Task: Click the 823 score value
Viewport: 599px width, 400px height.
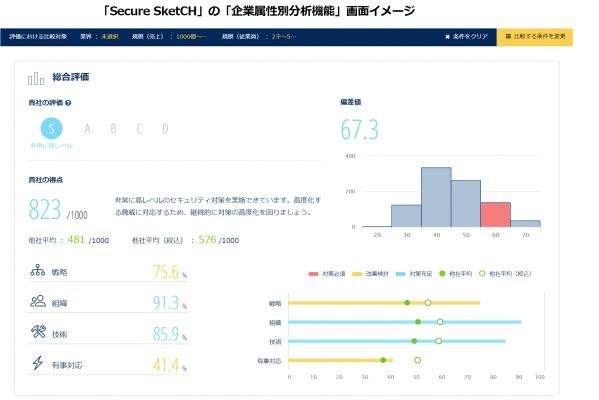Action: click(45, 209)
